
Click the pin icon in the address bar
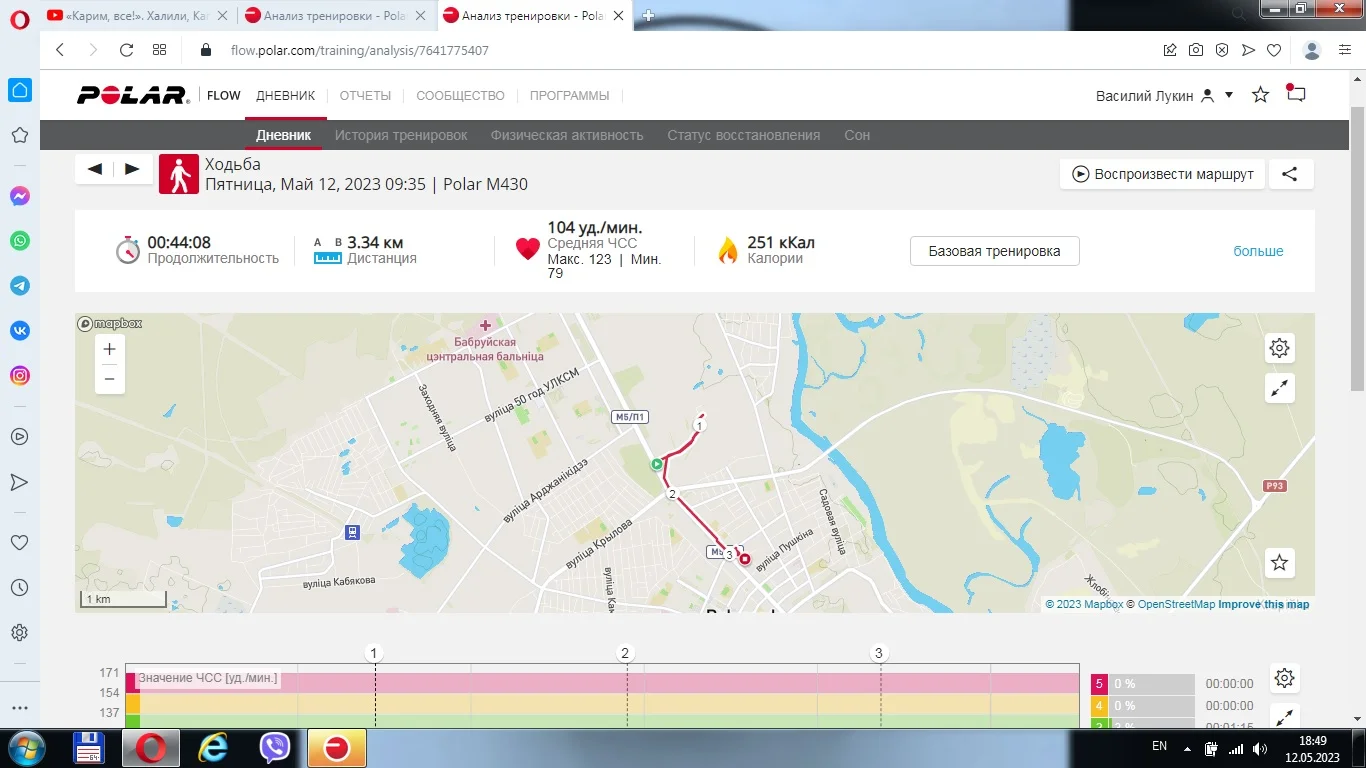coord(1170,50)
